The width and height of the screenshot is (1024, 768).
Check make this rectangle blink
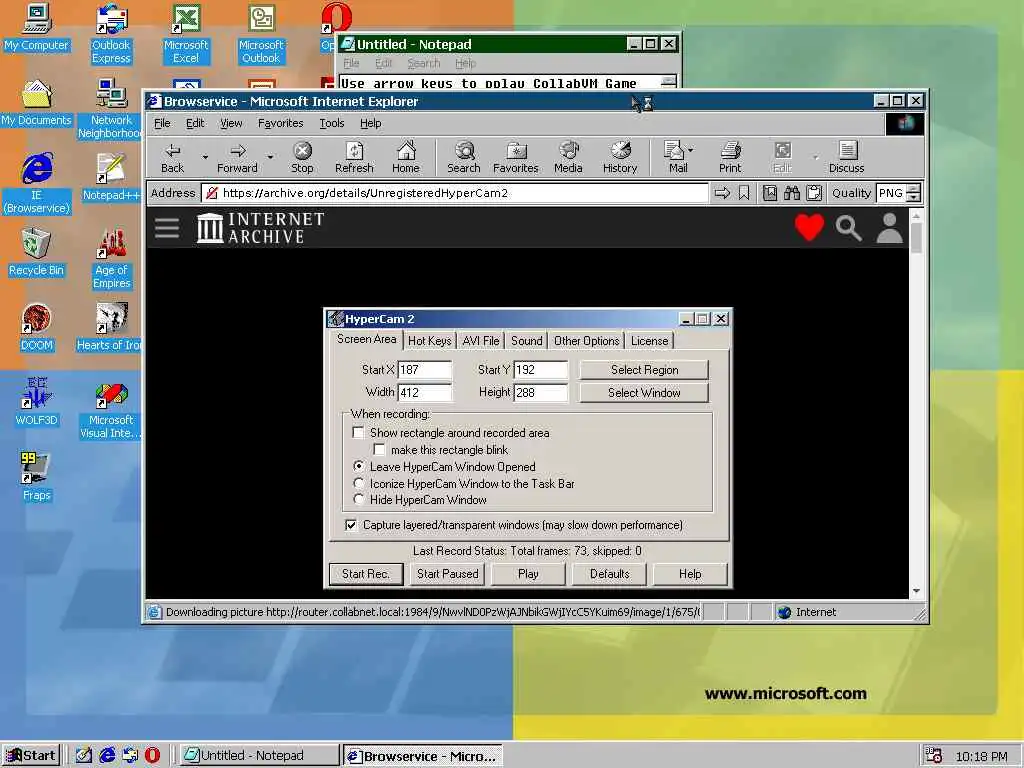(x=379, y=449)
